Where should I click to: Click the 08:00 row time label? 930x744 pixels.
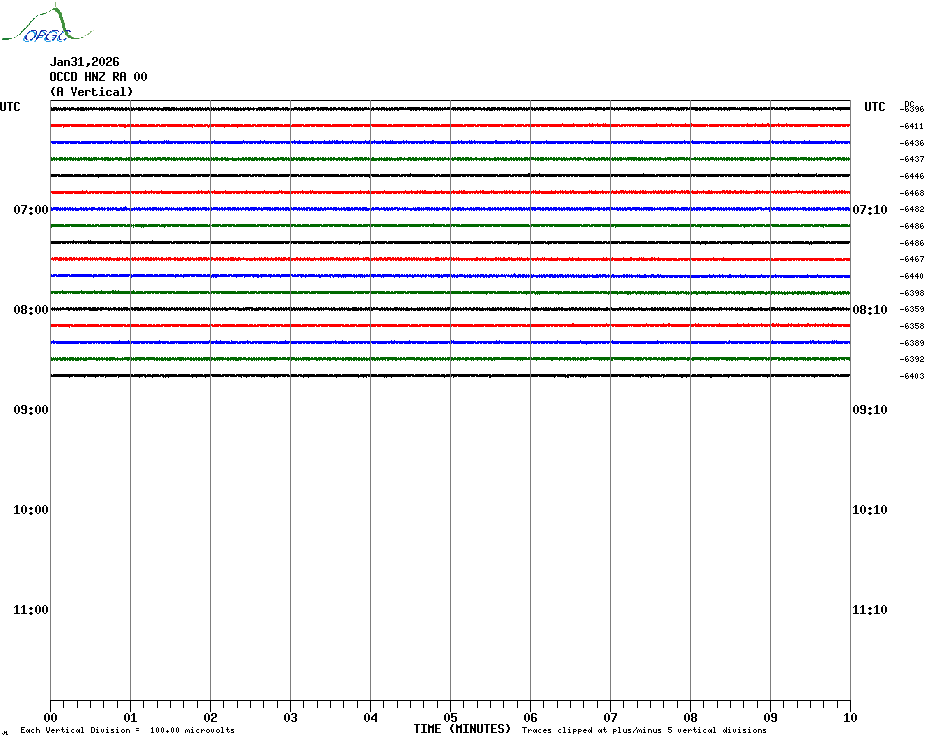(x=31, y=310)
